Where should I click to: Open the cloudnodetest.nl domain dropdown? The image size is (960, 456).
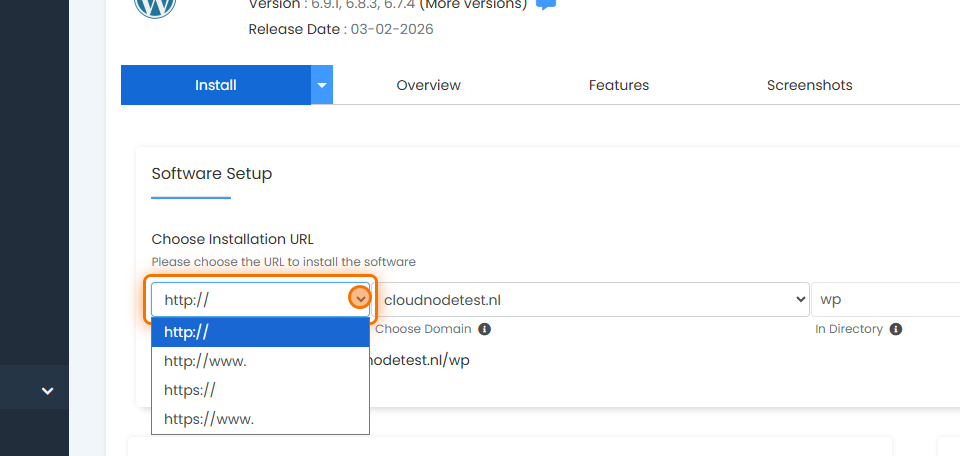595,298
